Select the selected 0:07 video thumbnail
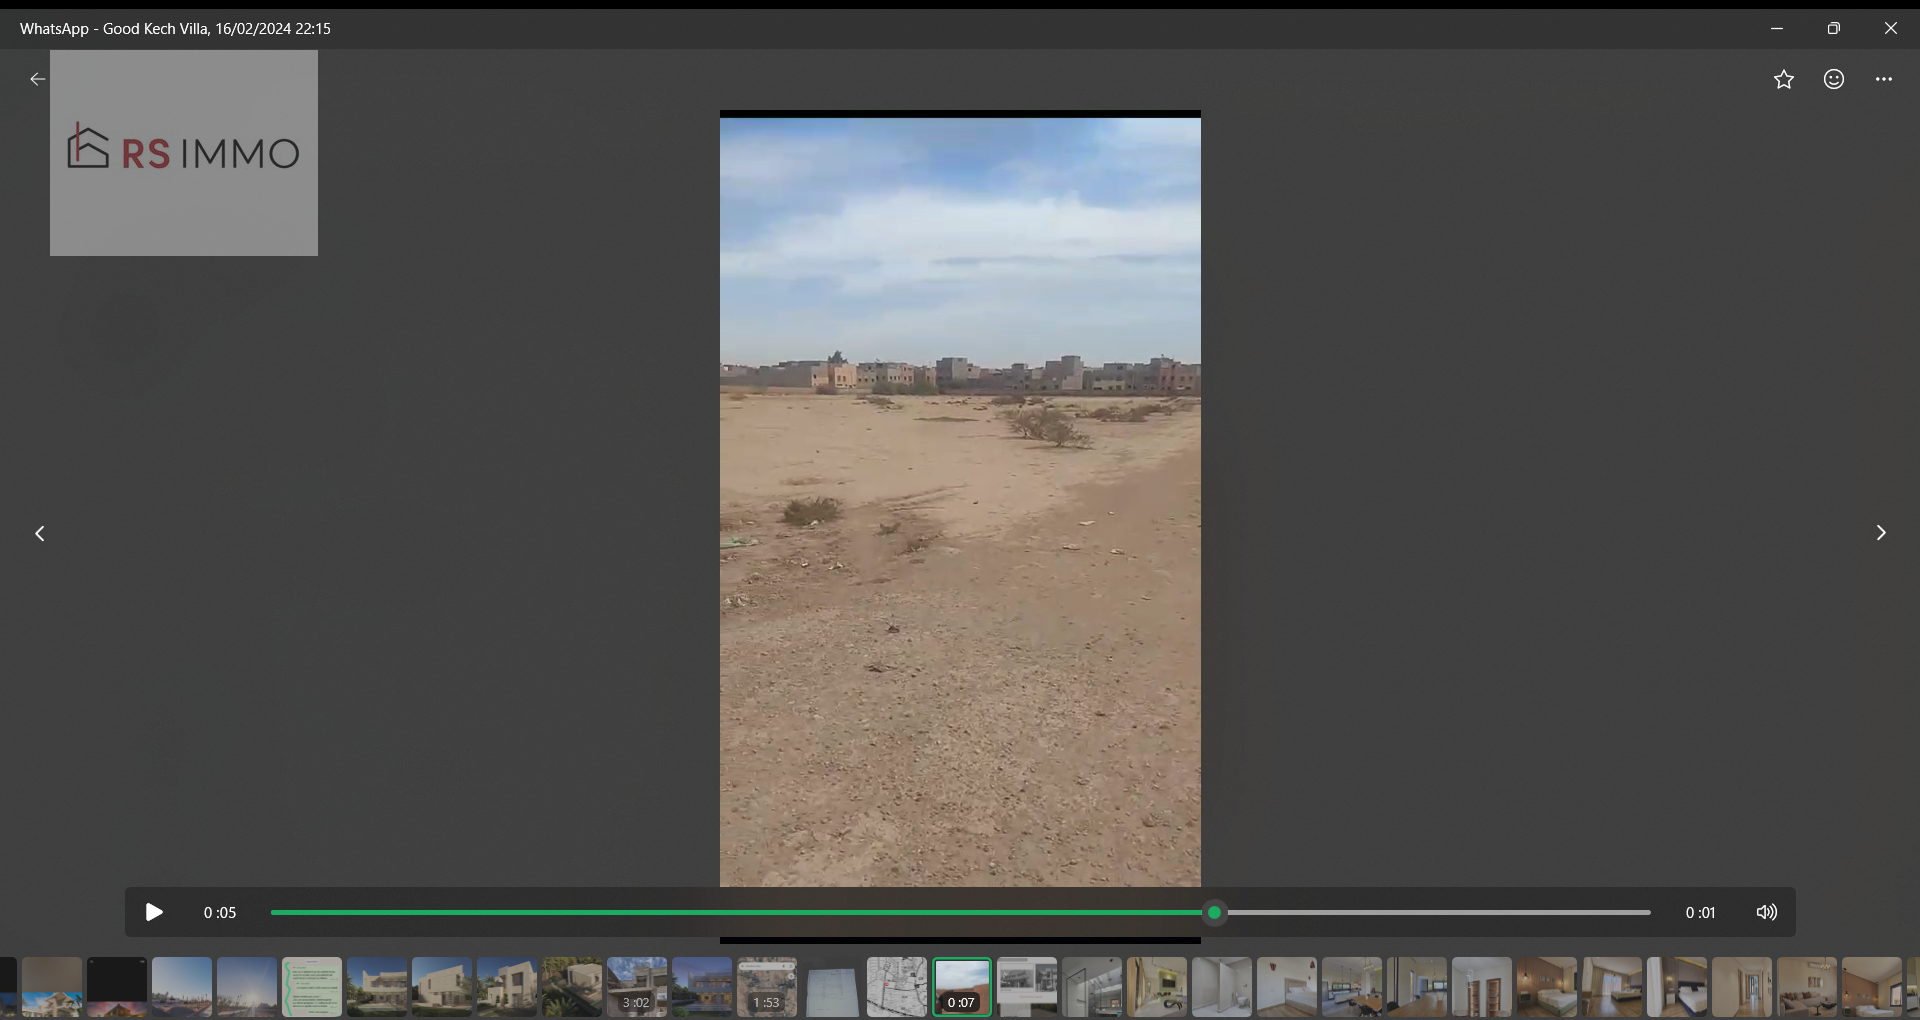This screenshot has width=1920, height=1020. 962,987
